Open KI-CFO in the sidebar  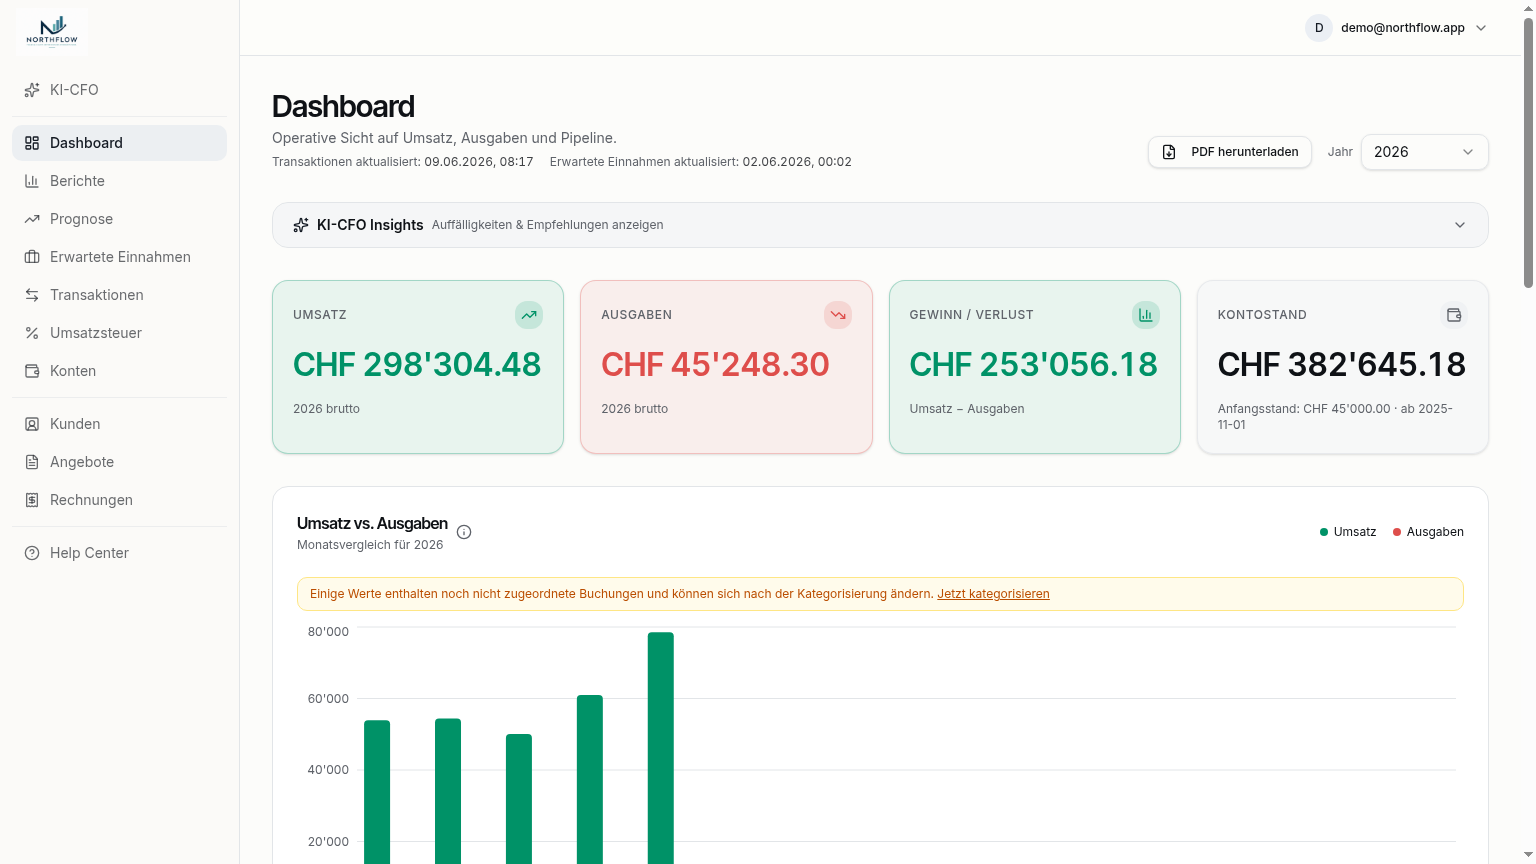tap(119, 90)
